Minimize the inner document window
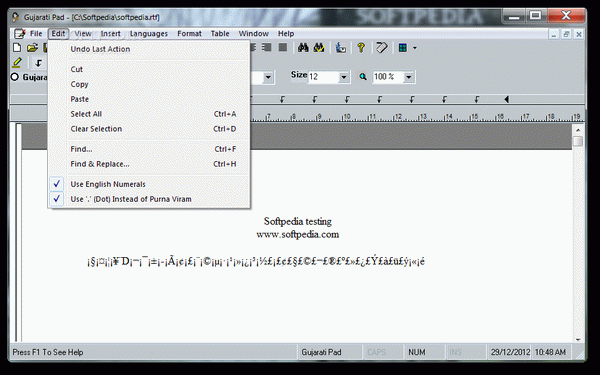The image size is (600, 375). tap(554, 34)
